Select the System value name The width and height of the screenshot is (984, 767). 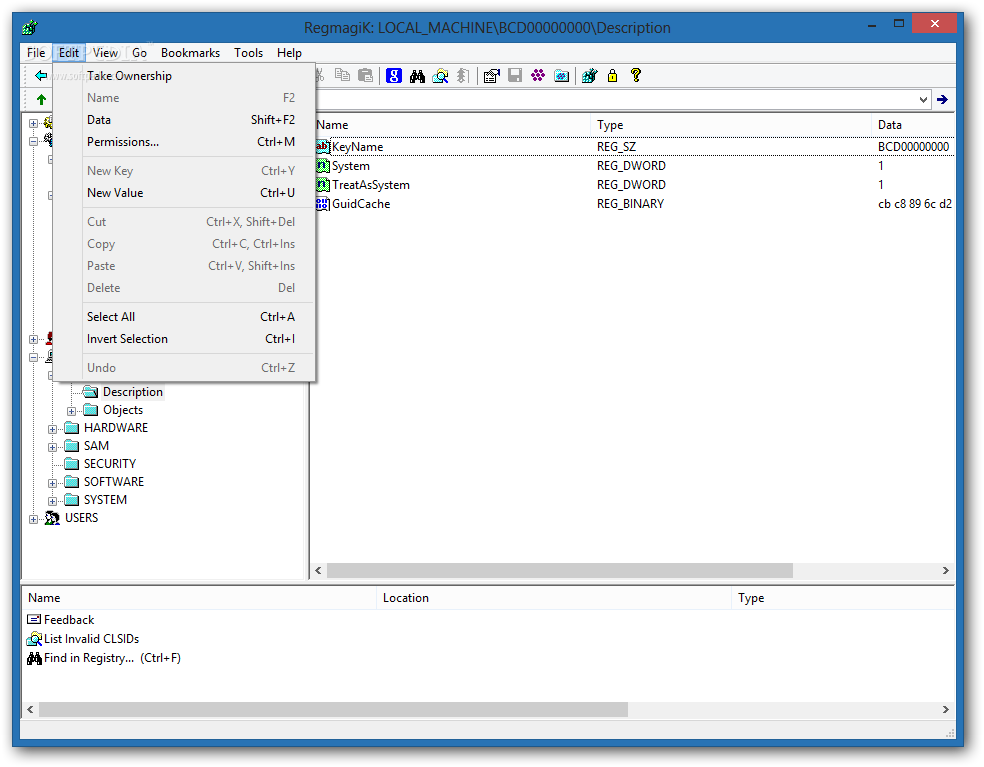pos(351,166)
